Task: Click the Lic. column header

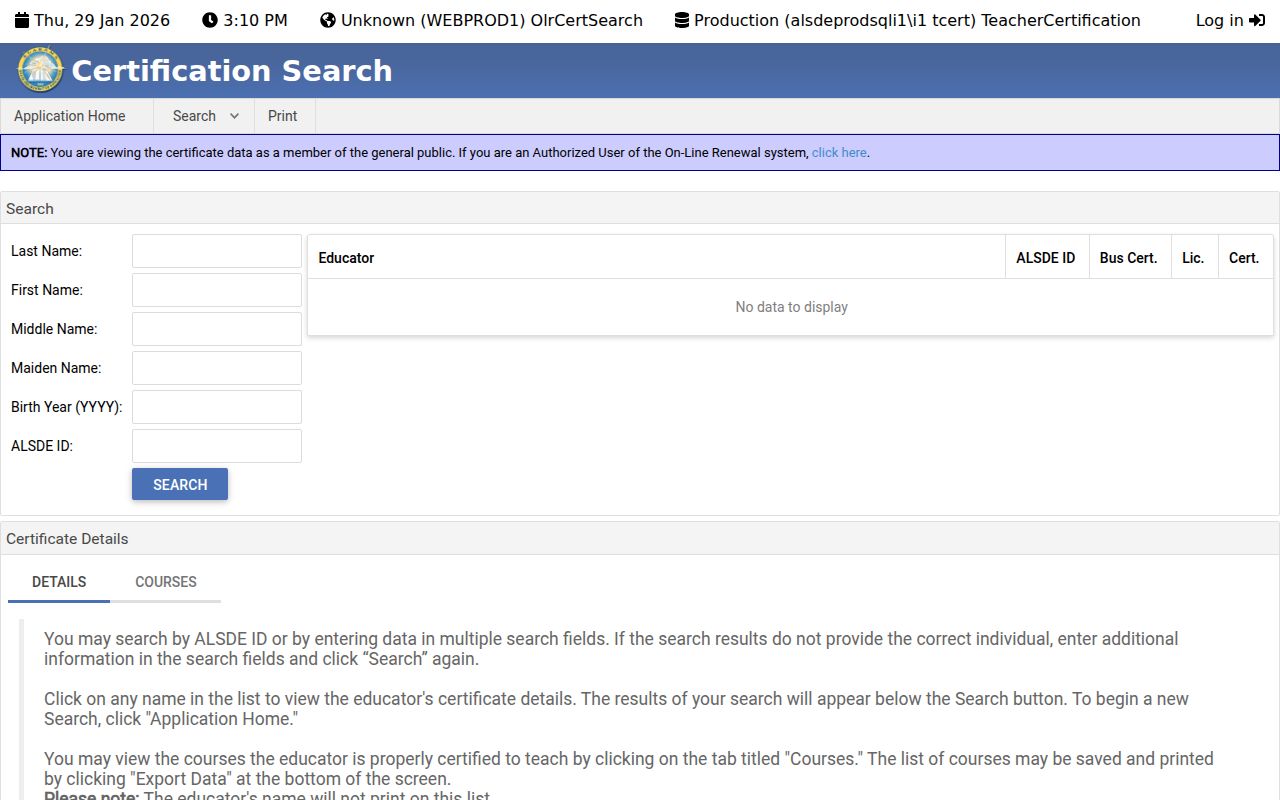Action: [1193, 258]
